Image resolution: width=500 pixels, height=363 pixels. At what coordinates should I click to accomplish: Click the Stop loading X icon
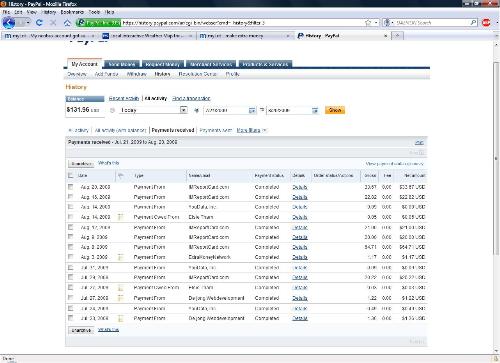click(x=53, y=23)
